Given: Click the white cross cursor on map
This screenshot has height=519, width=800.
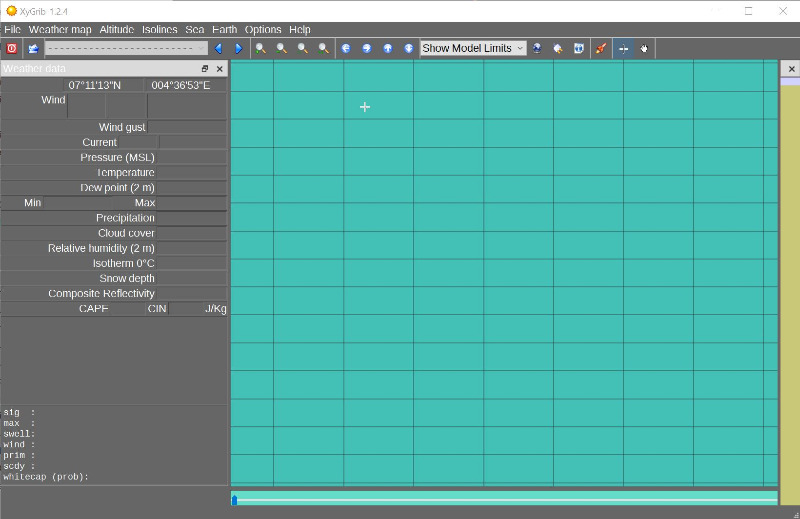Looking at the screenshot, I should point(365,107).
